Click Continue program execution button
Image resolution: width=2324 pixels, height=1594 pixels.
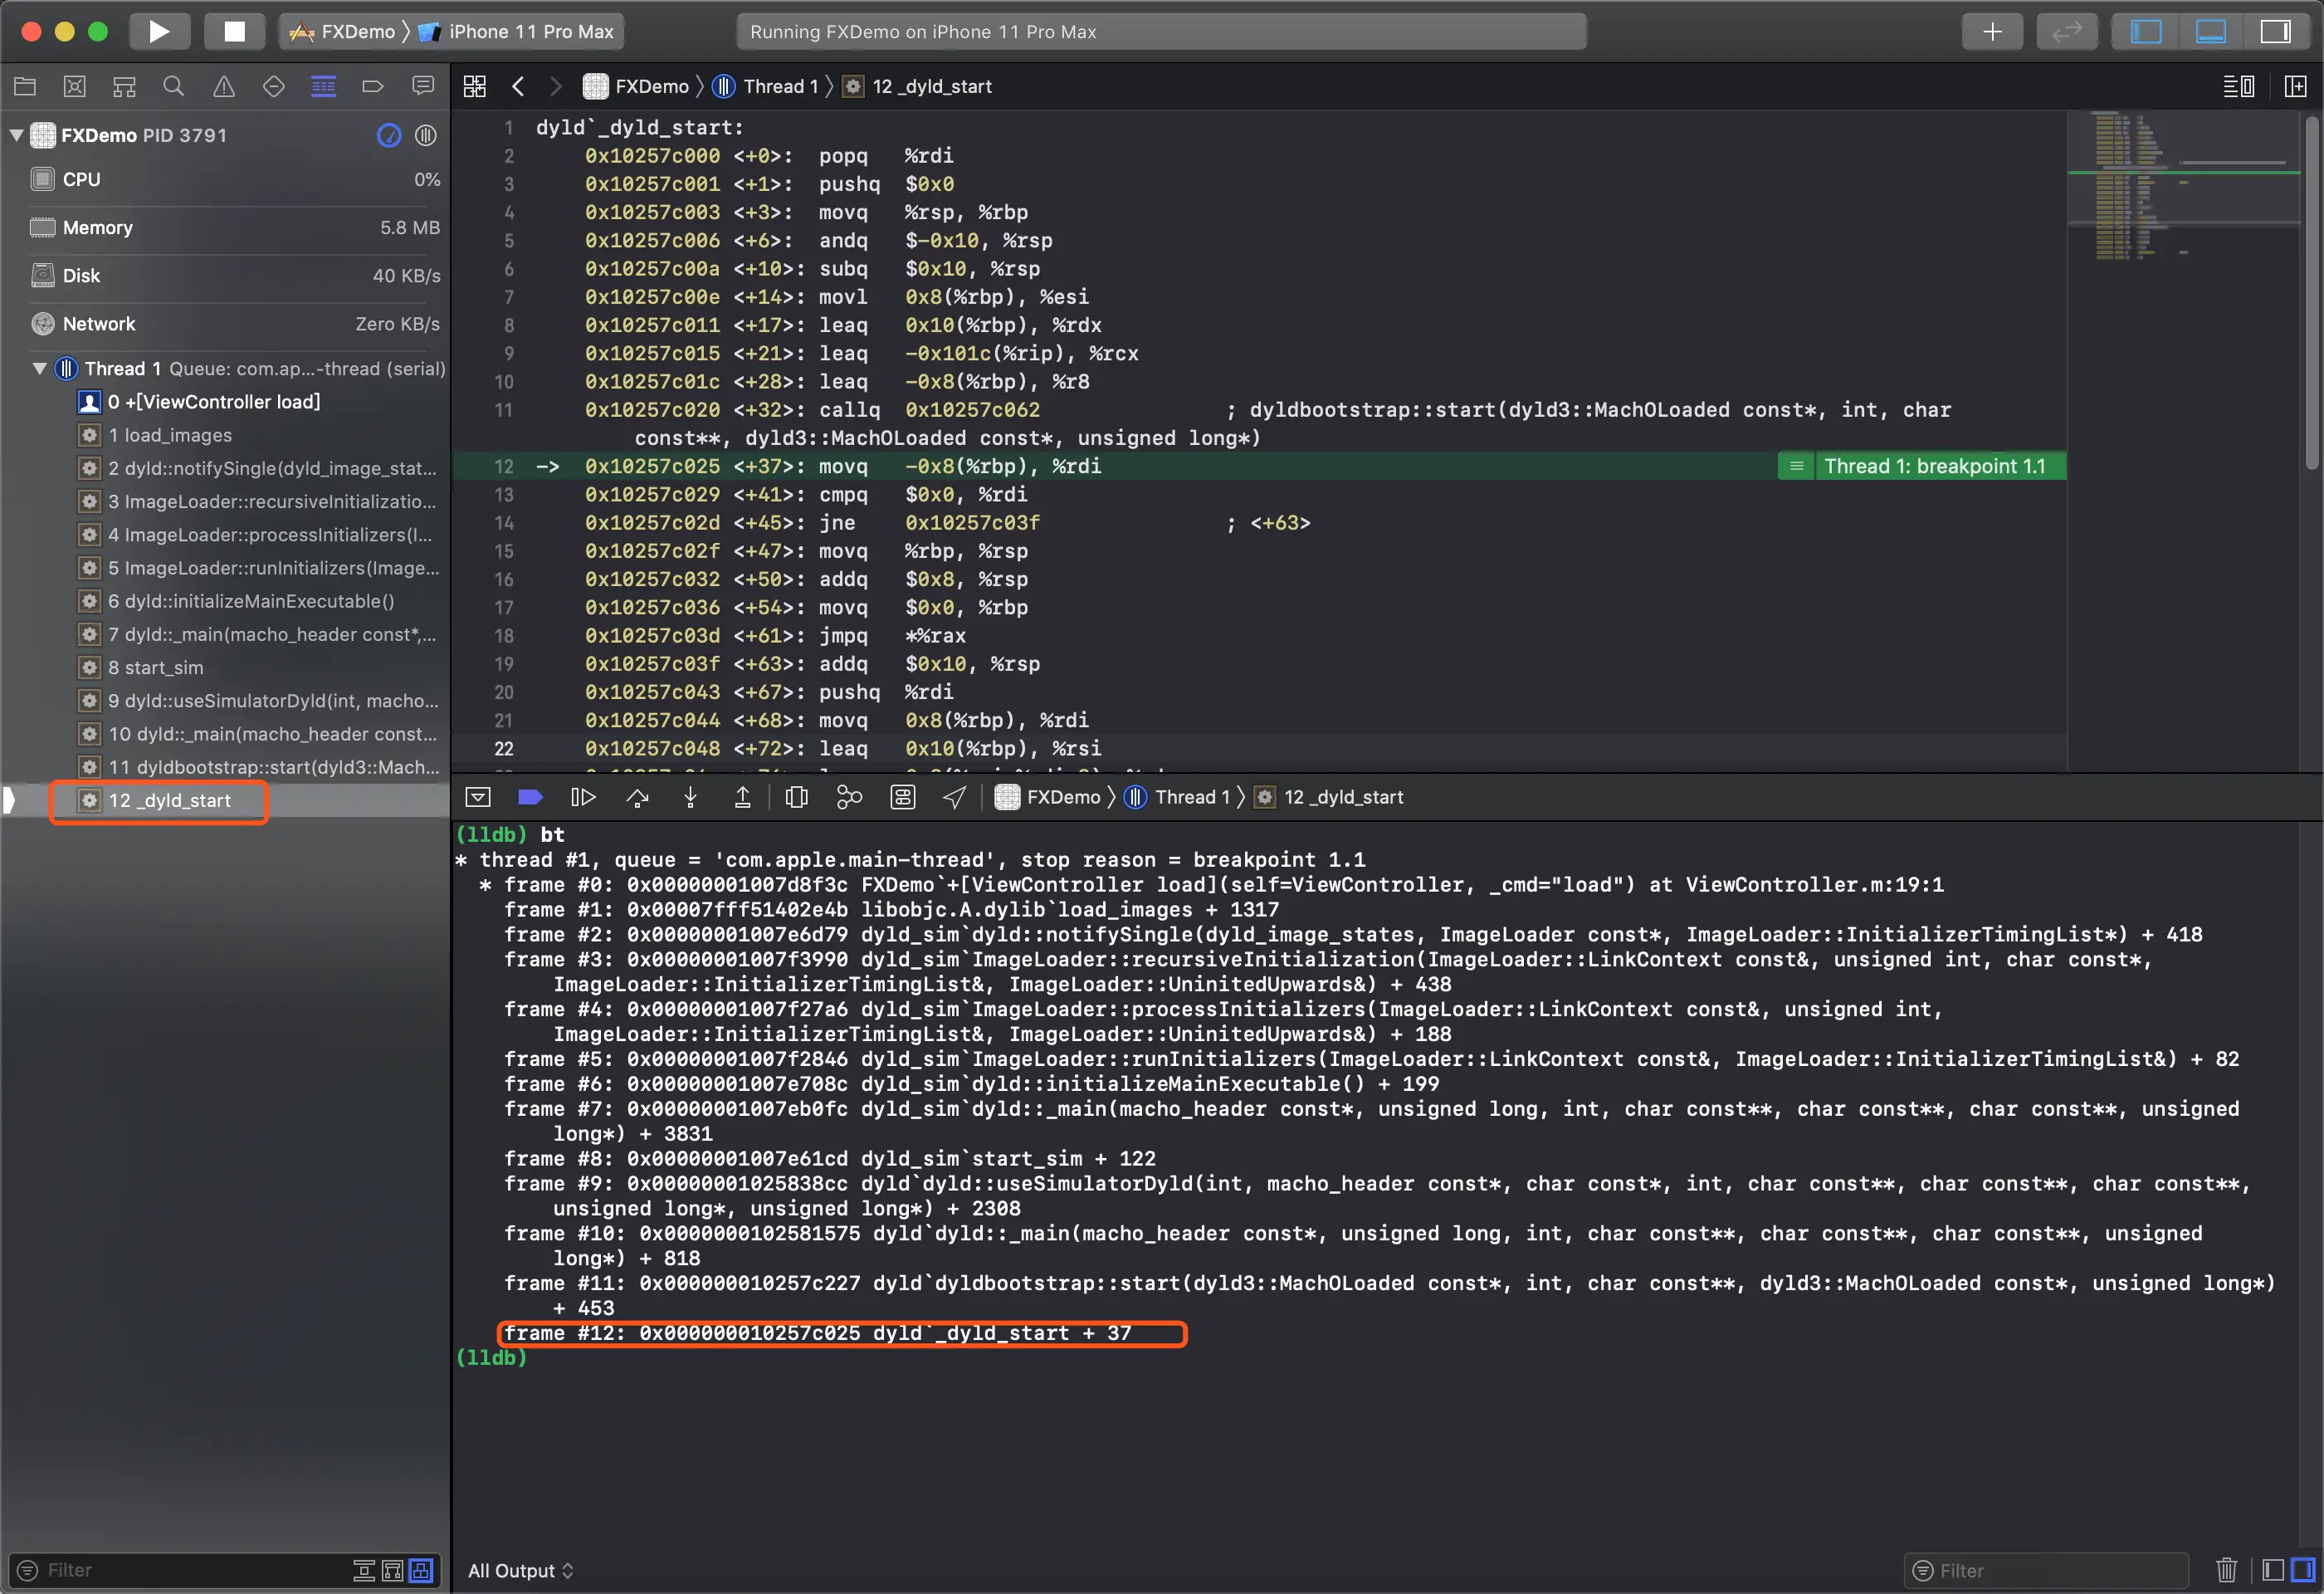coord(583,797)
